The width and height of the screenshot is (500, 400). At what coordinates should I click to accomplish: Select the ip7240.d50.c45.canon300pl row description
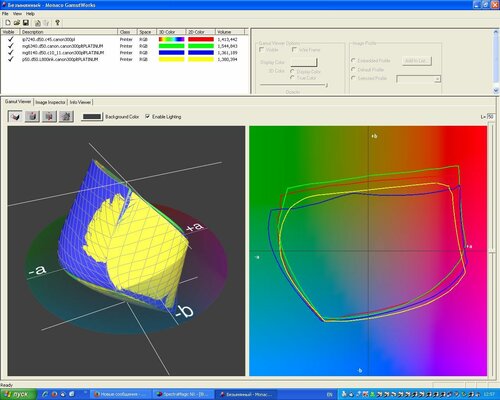pos(48,39)
